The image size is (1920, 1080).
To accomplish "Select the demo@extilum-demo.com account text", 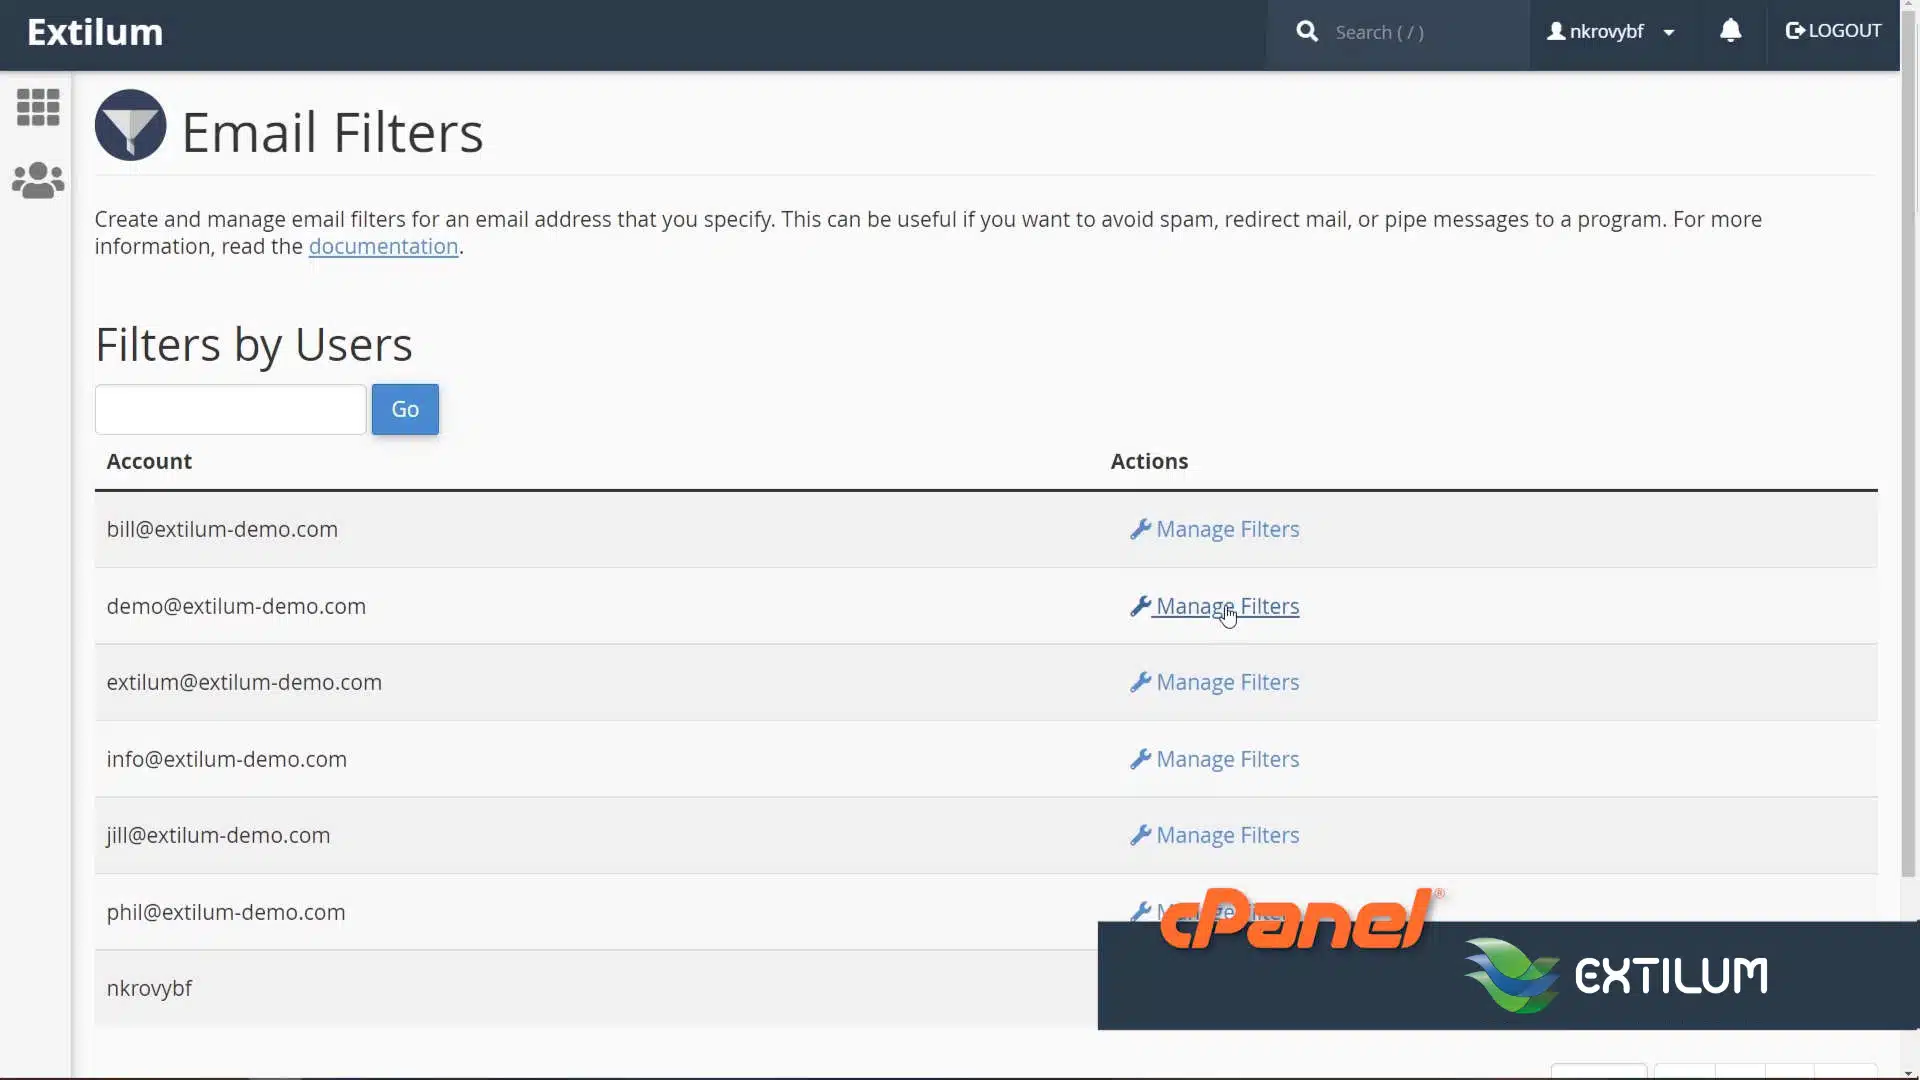I will [236, 606].
